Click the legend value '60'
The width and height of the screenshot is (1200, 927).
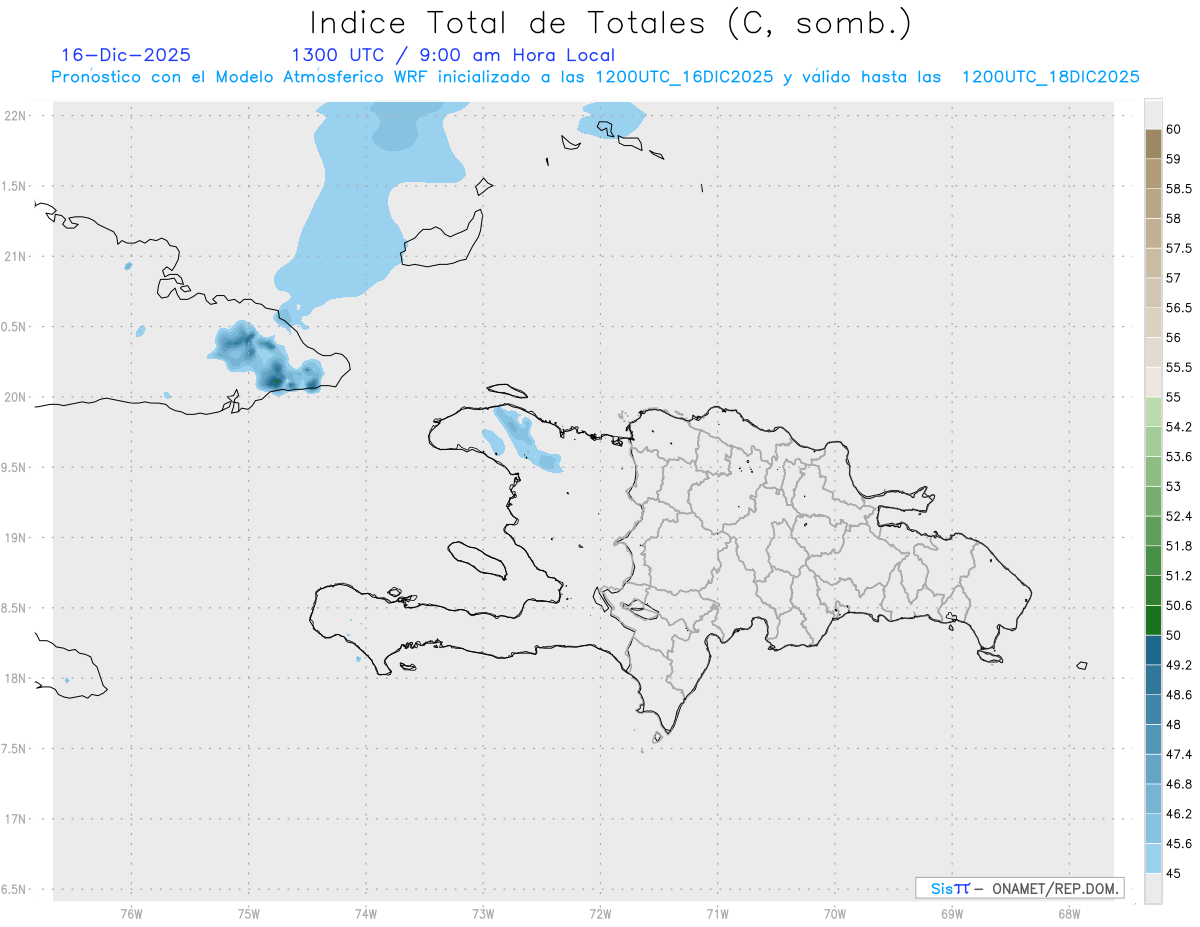[1174, 130]
